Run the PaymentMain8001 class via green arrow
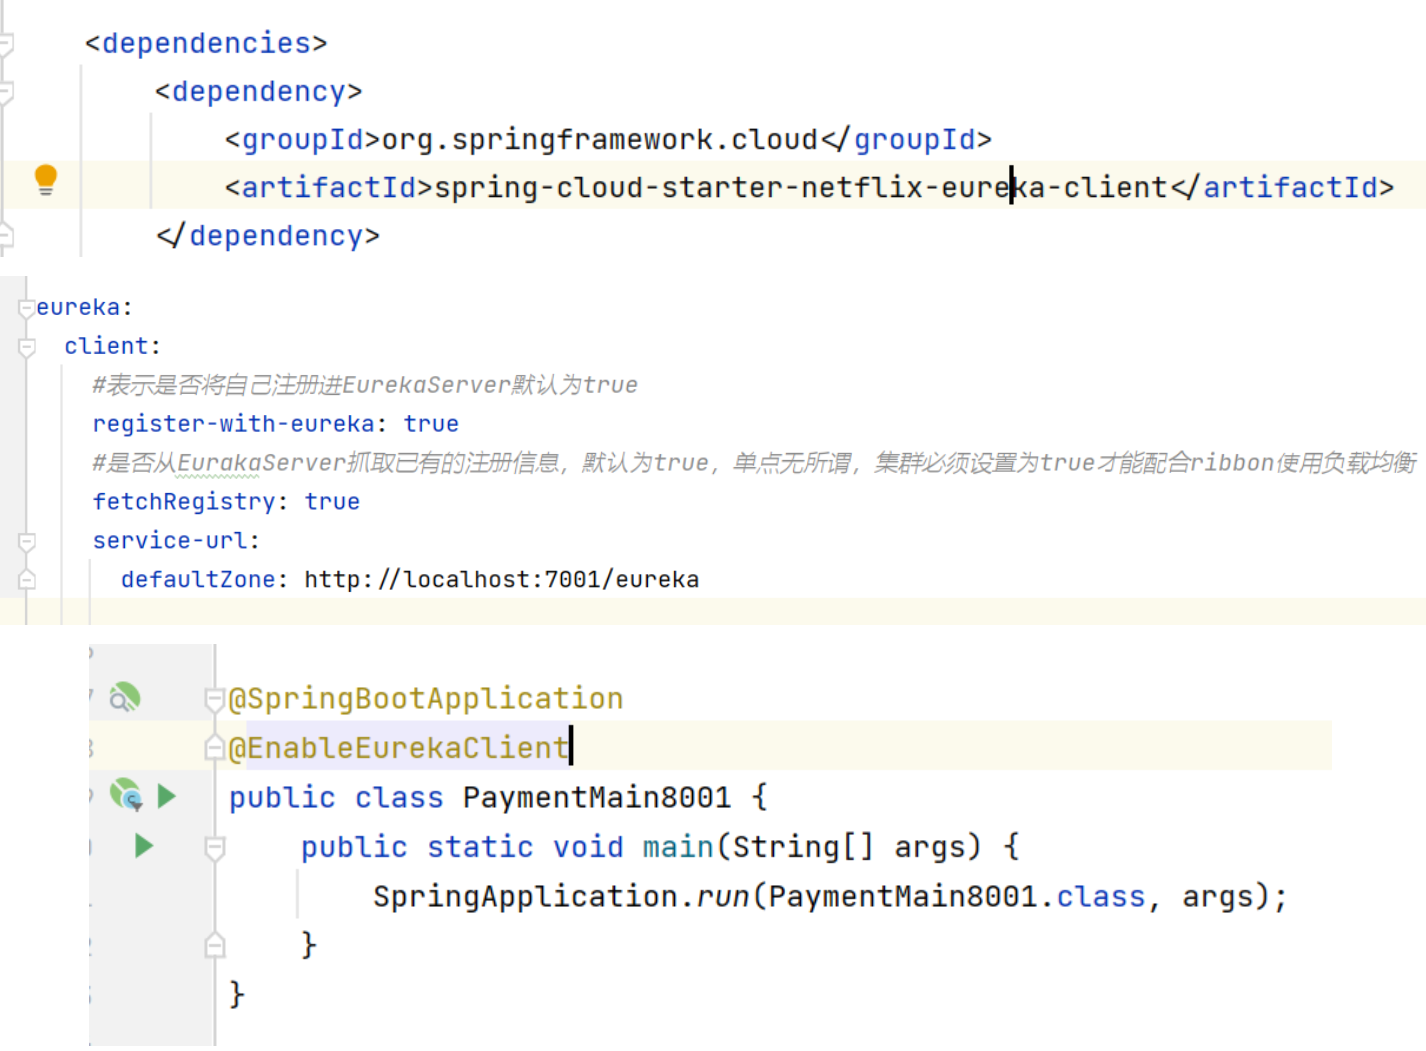 tap(167, 796)
